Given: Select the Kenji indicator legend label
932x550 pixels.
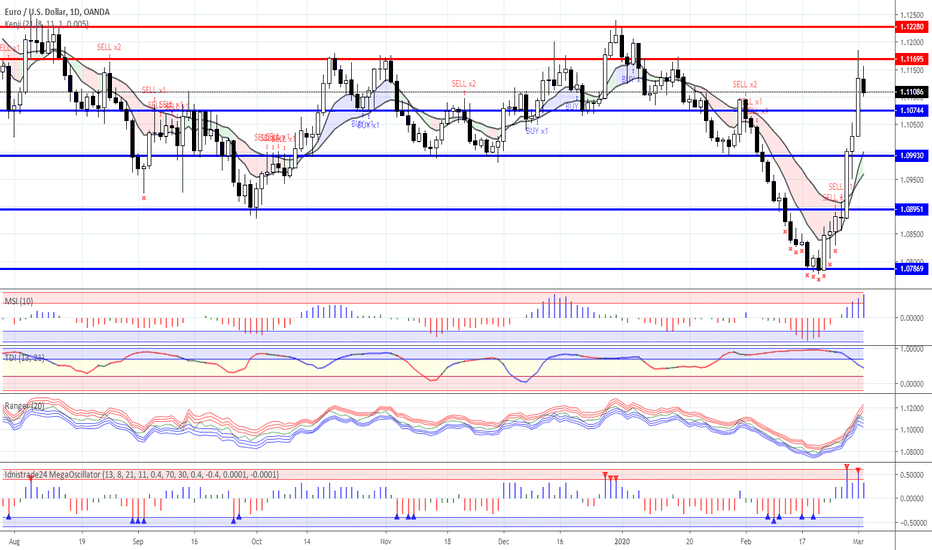Looking at the screenshot, I should [46, 24].
